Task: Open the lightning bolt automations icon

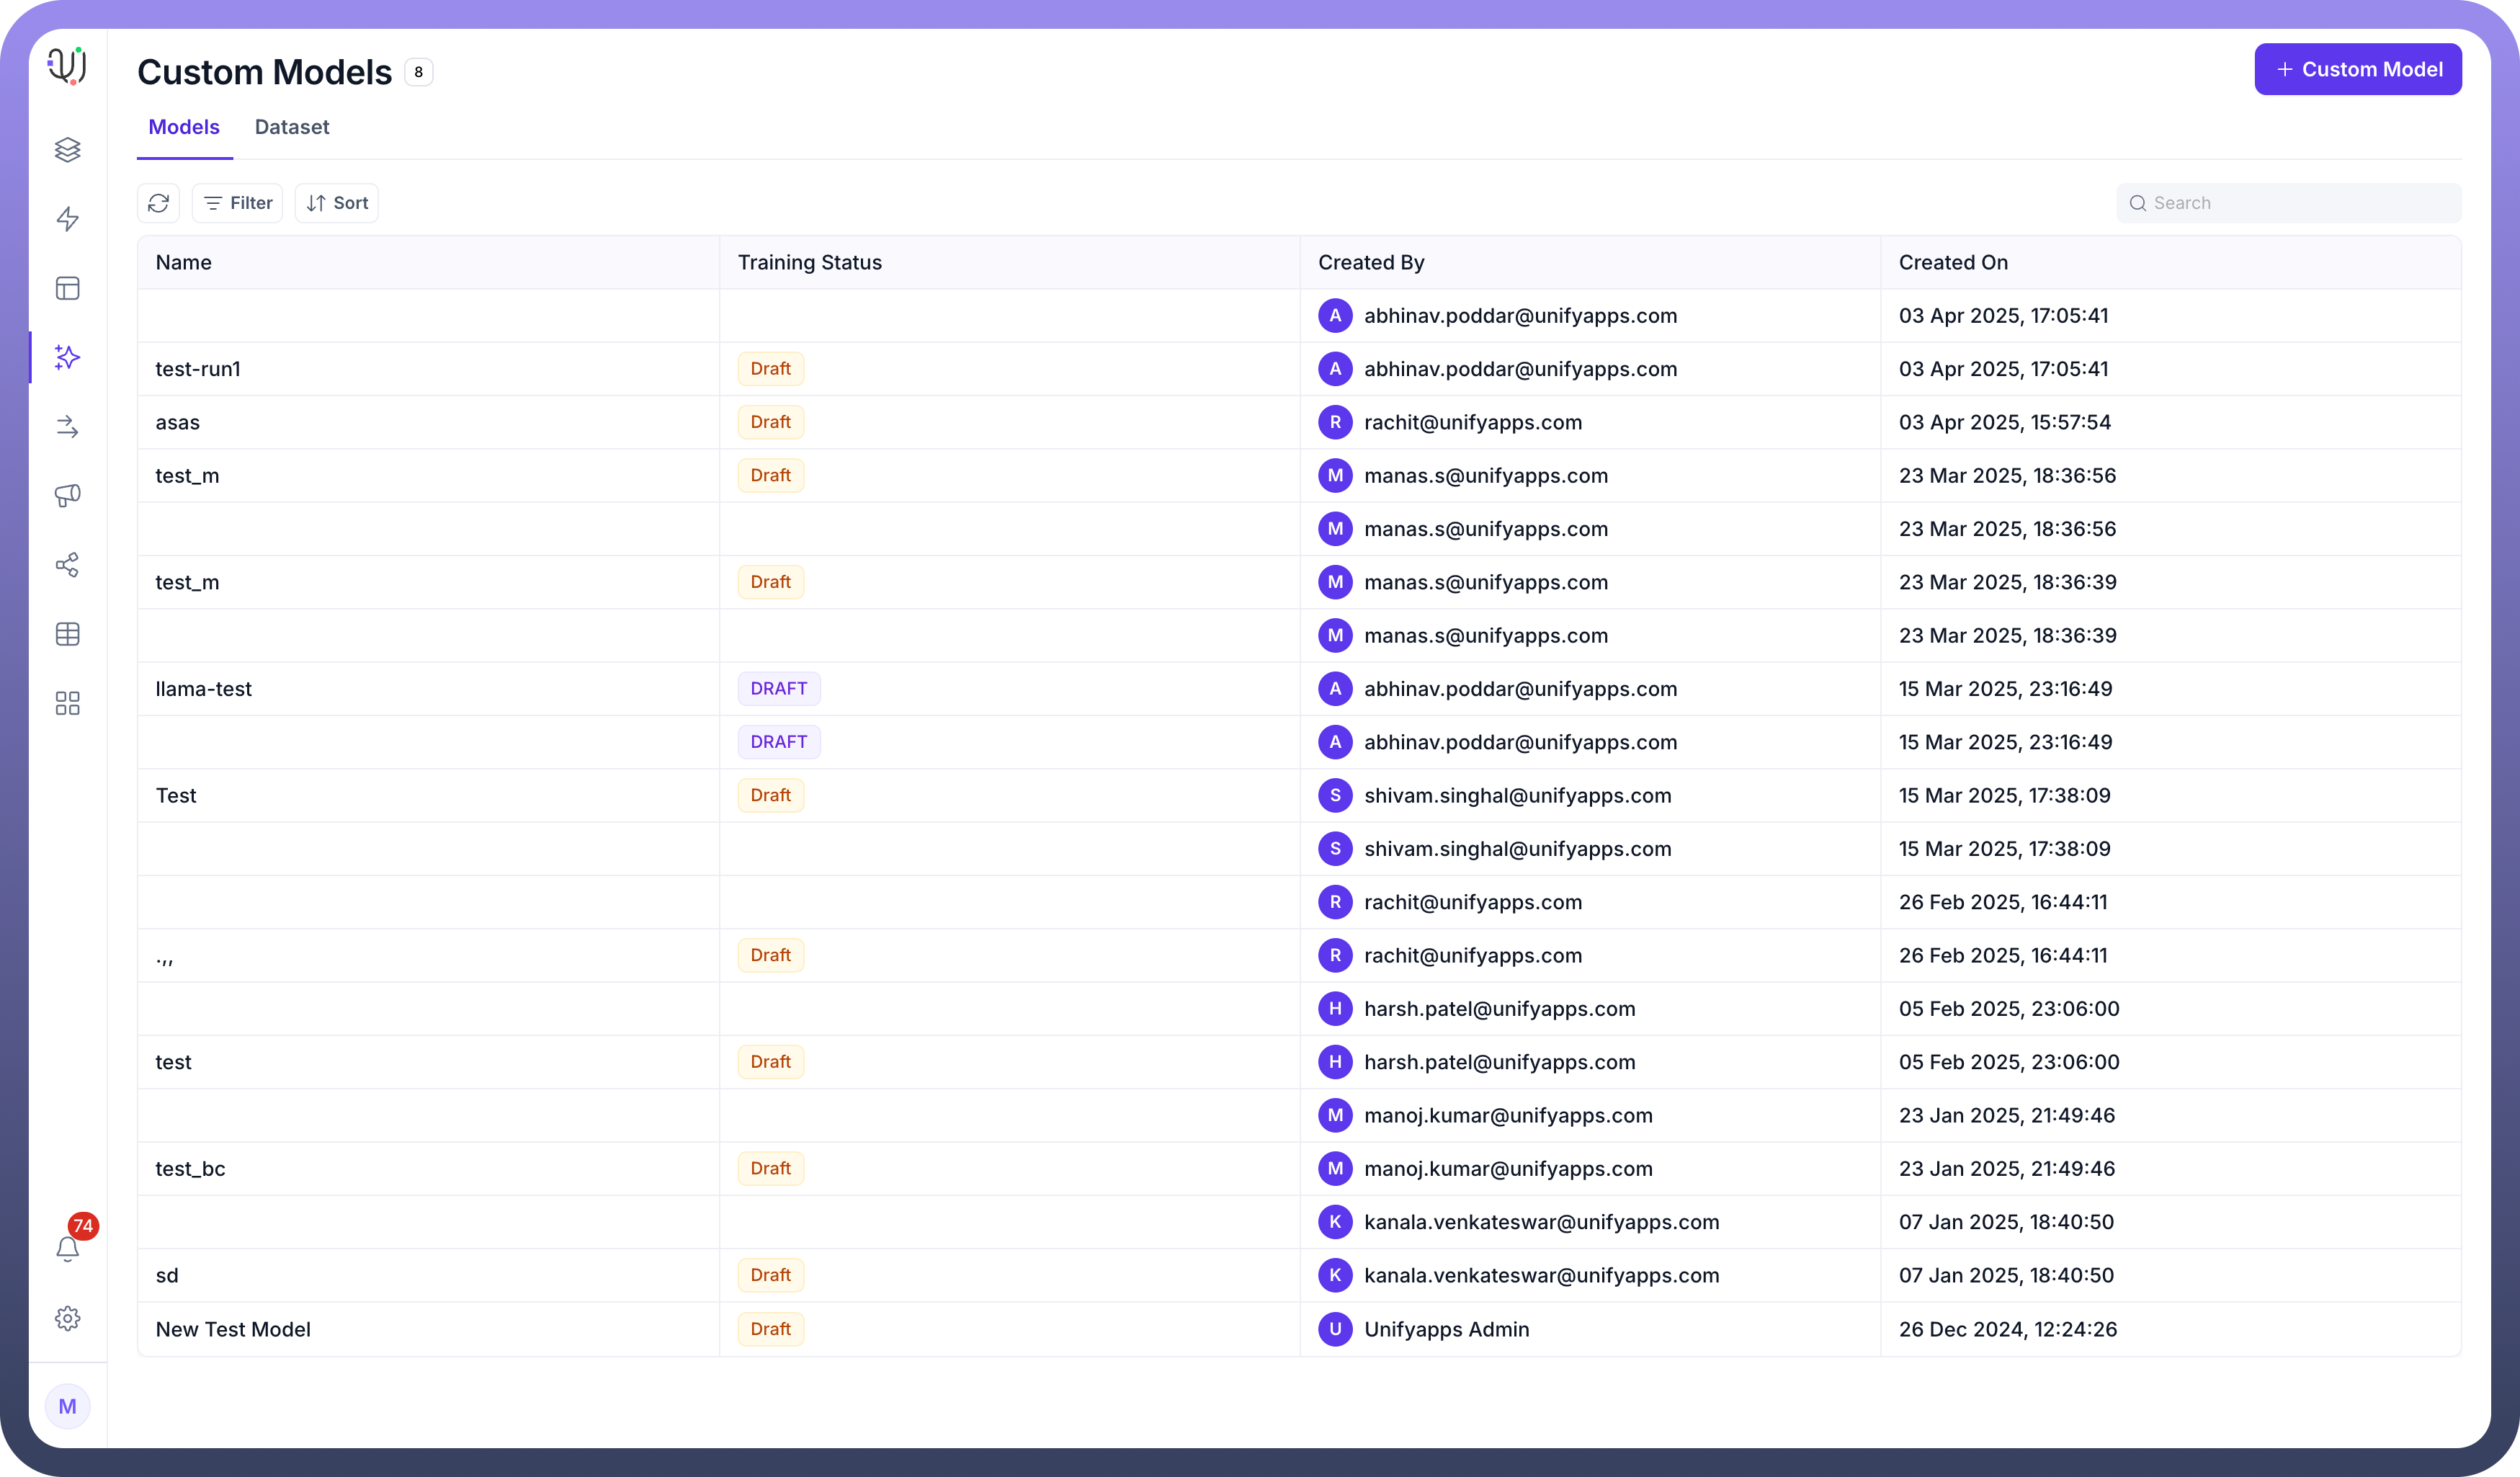Action: tap(67, 219)
